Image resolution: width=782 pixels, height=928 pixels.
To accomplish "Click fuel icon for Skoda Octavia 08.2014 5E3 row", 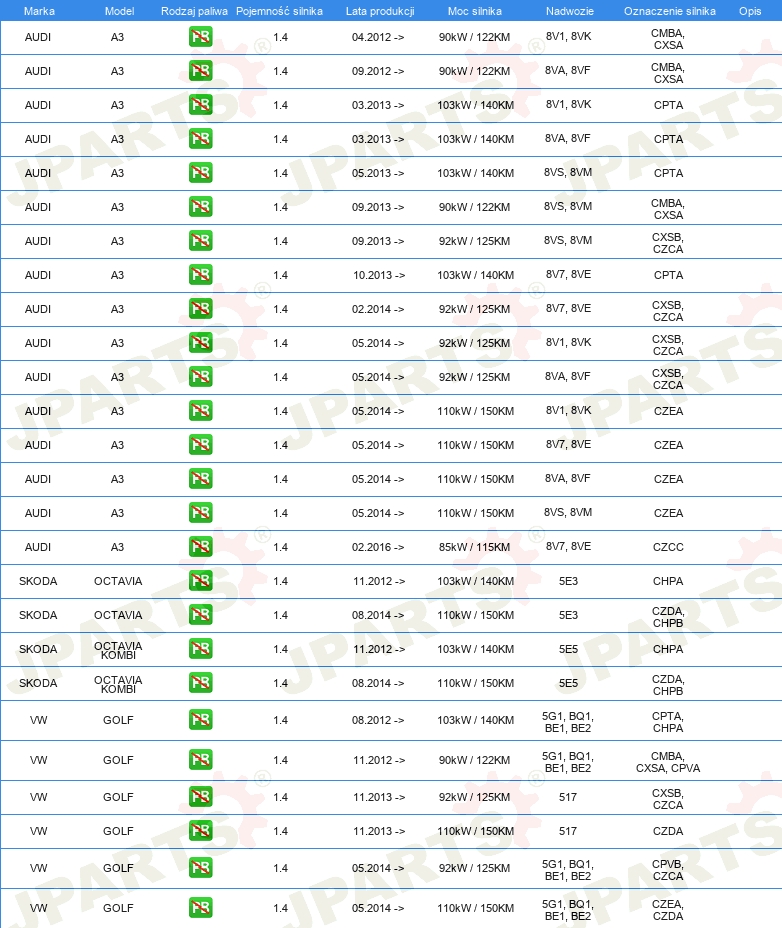I will pyautogui.click(x=201, y=615).
